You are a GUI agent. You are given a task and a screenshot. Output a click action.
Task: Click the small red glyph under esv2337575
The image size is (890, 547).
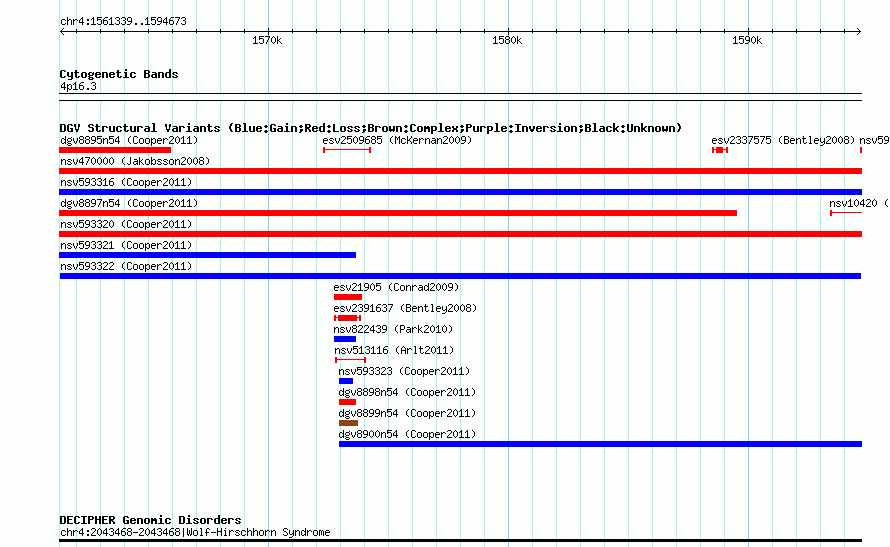pyautogui.click(x=720, y=150)
